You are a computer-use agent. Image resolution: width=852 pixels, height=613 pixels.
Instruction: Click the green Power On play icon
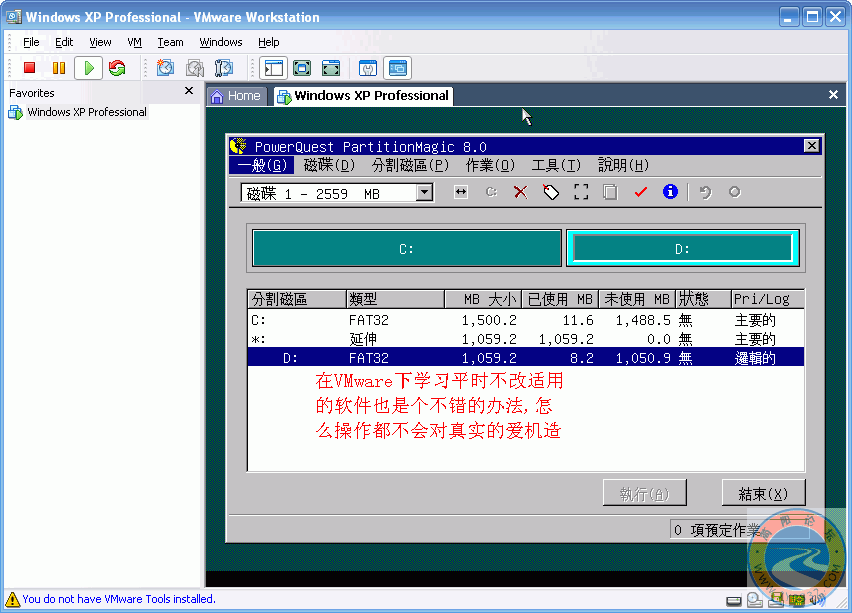89,68
